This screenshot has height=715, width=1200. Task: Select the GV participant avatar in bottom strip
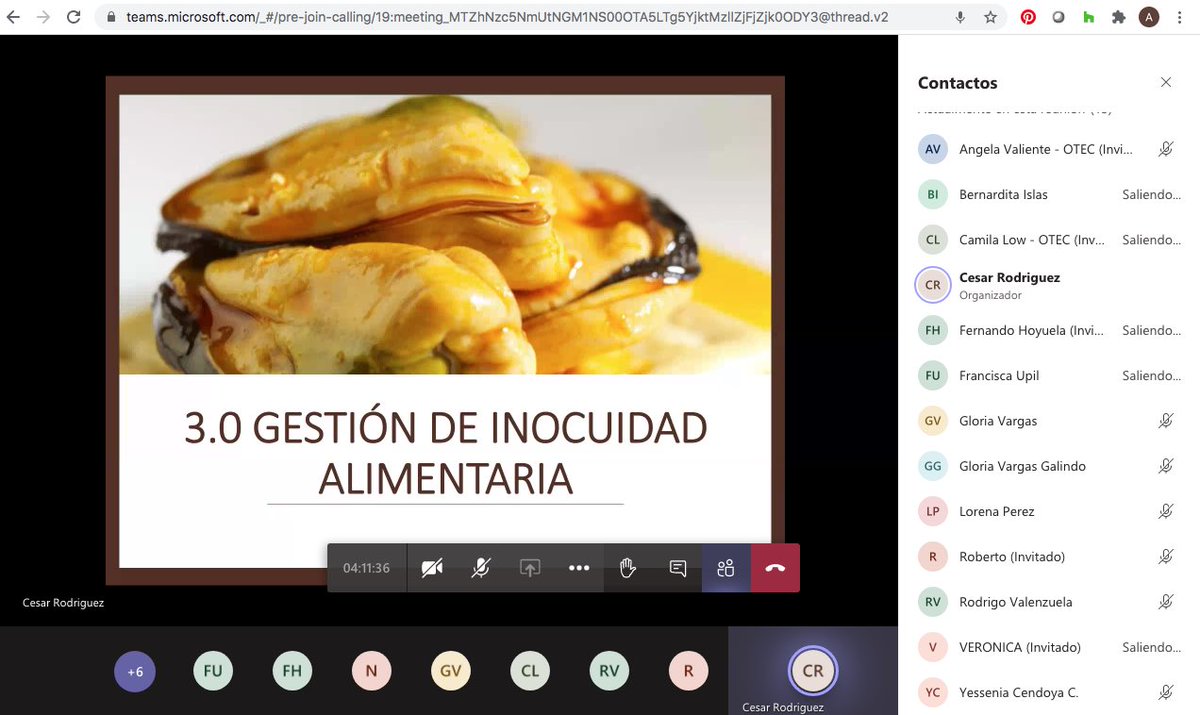pyautogui.click(x=451, y=671)
